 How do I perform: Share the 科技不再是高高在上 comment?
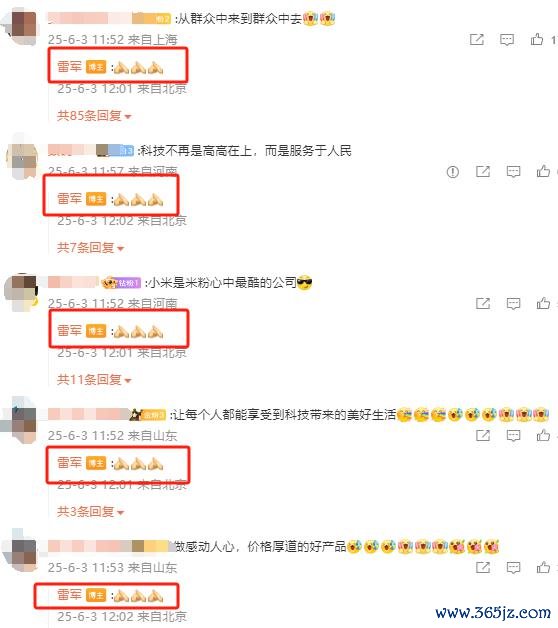click(x=483, y=172)
